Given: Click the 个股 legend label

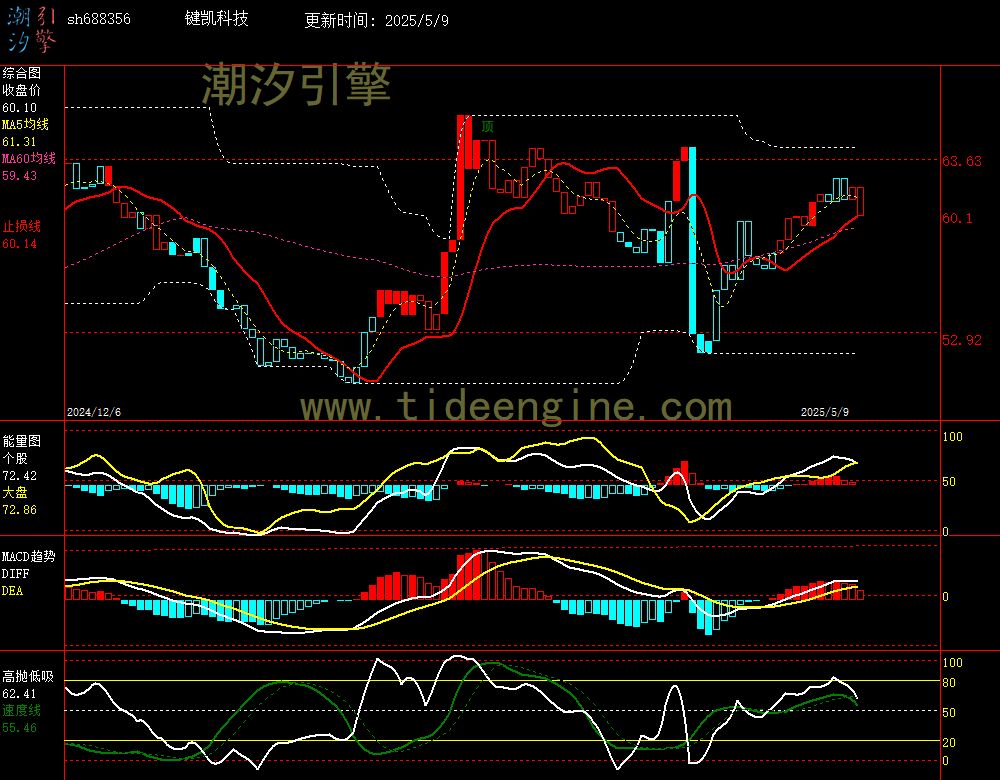Looking at the screenshot, I should pyautogui.click(x=15, y=459).
